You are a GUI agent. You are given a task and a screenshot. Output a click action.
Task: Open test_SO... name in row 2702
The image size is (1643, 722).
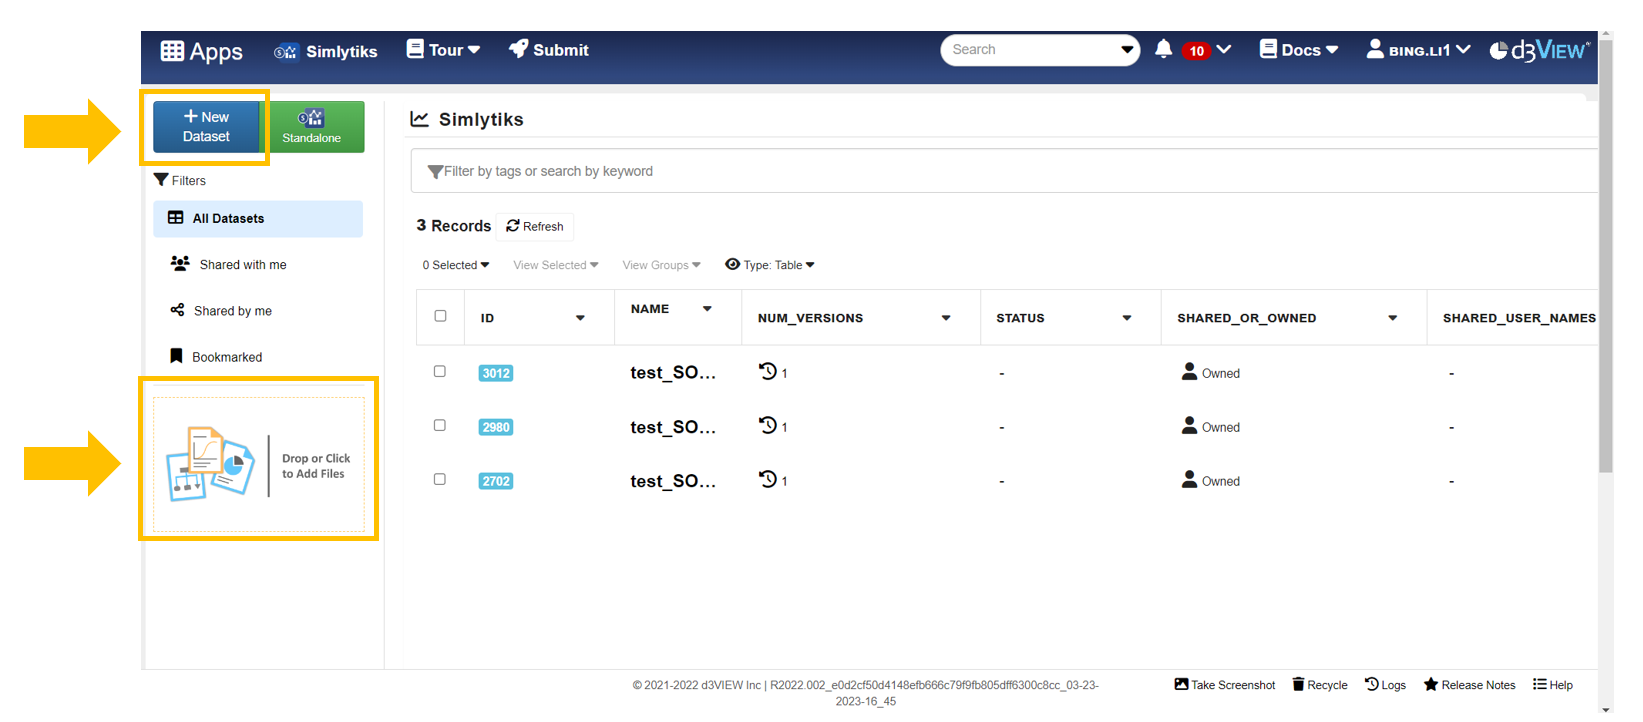tap(673, 481)
